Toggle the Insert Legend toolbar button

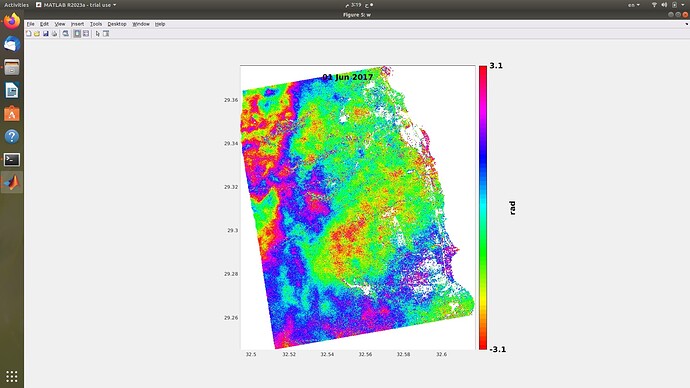tap(86, 33)
